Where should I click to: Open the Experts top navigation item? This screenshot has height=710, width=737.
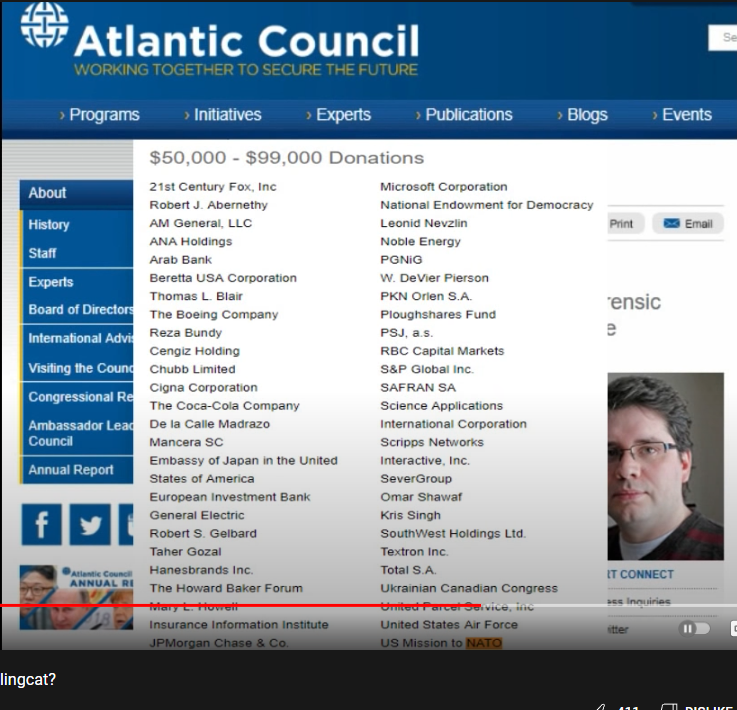[338, 115]
